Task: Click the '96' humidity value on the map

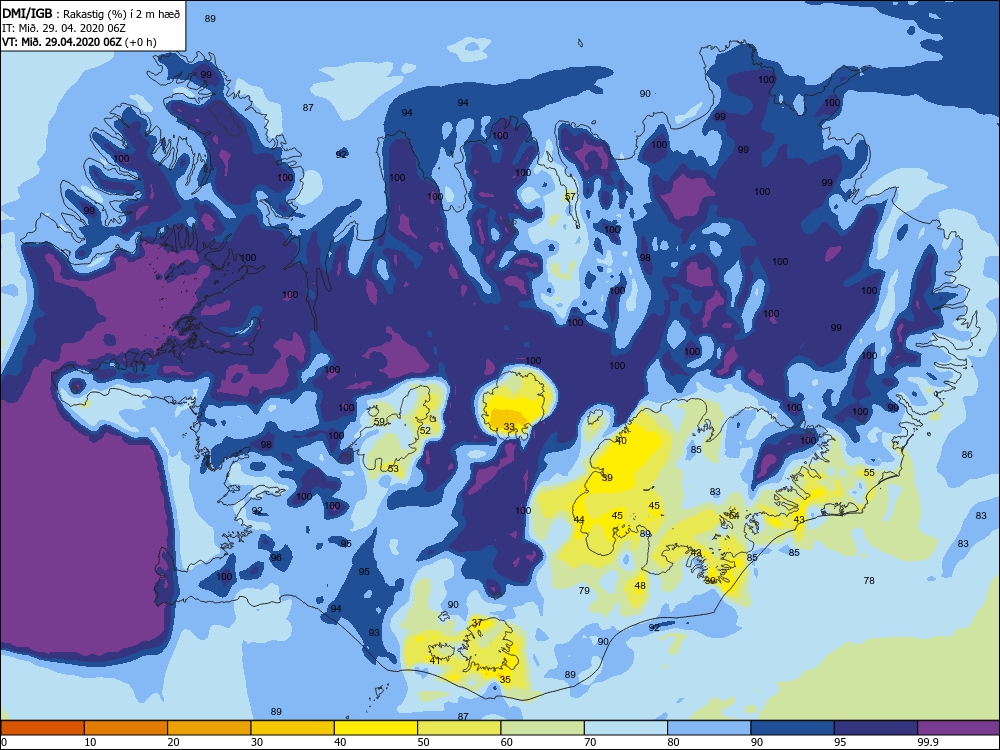Action: coord(276,557)
